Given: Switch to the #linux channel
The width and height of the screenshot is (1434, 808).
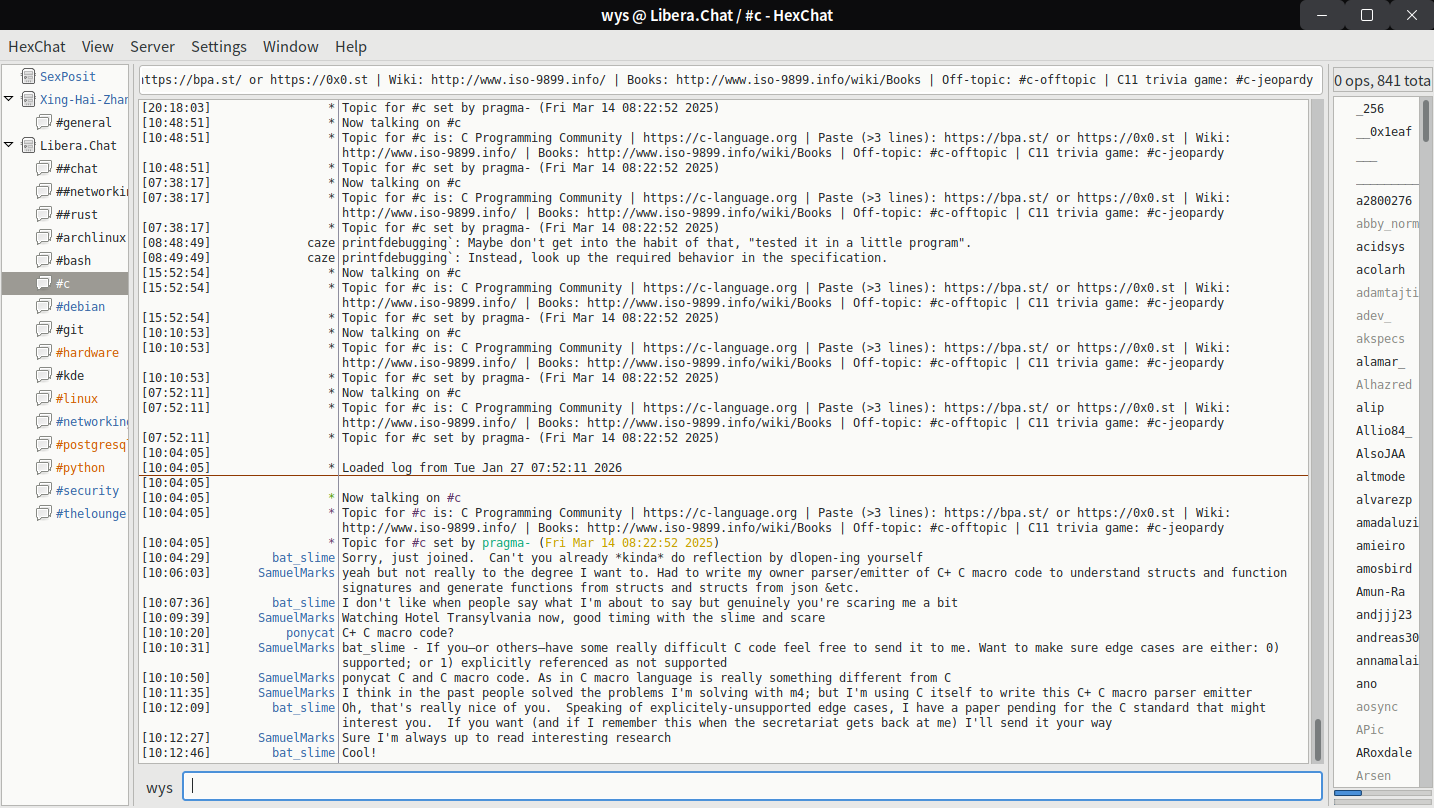Looking at the screenshot, I should (77, 398).
